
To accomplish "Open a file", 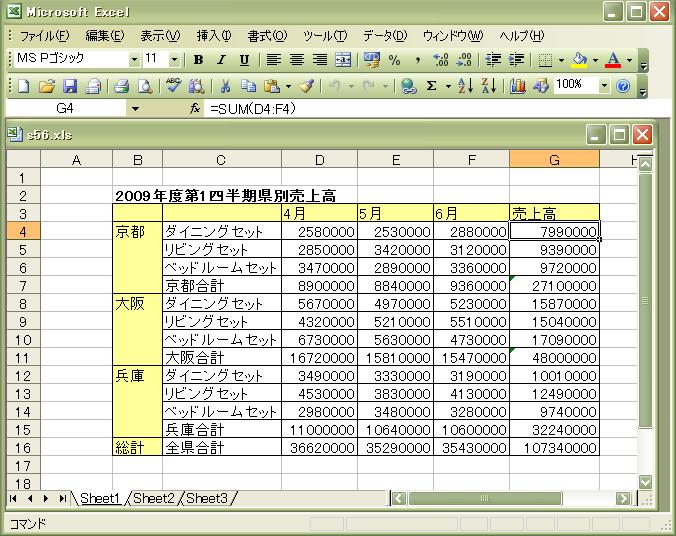I will (x=47, y=86).
